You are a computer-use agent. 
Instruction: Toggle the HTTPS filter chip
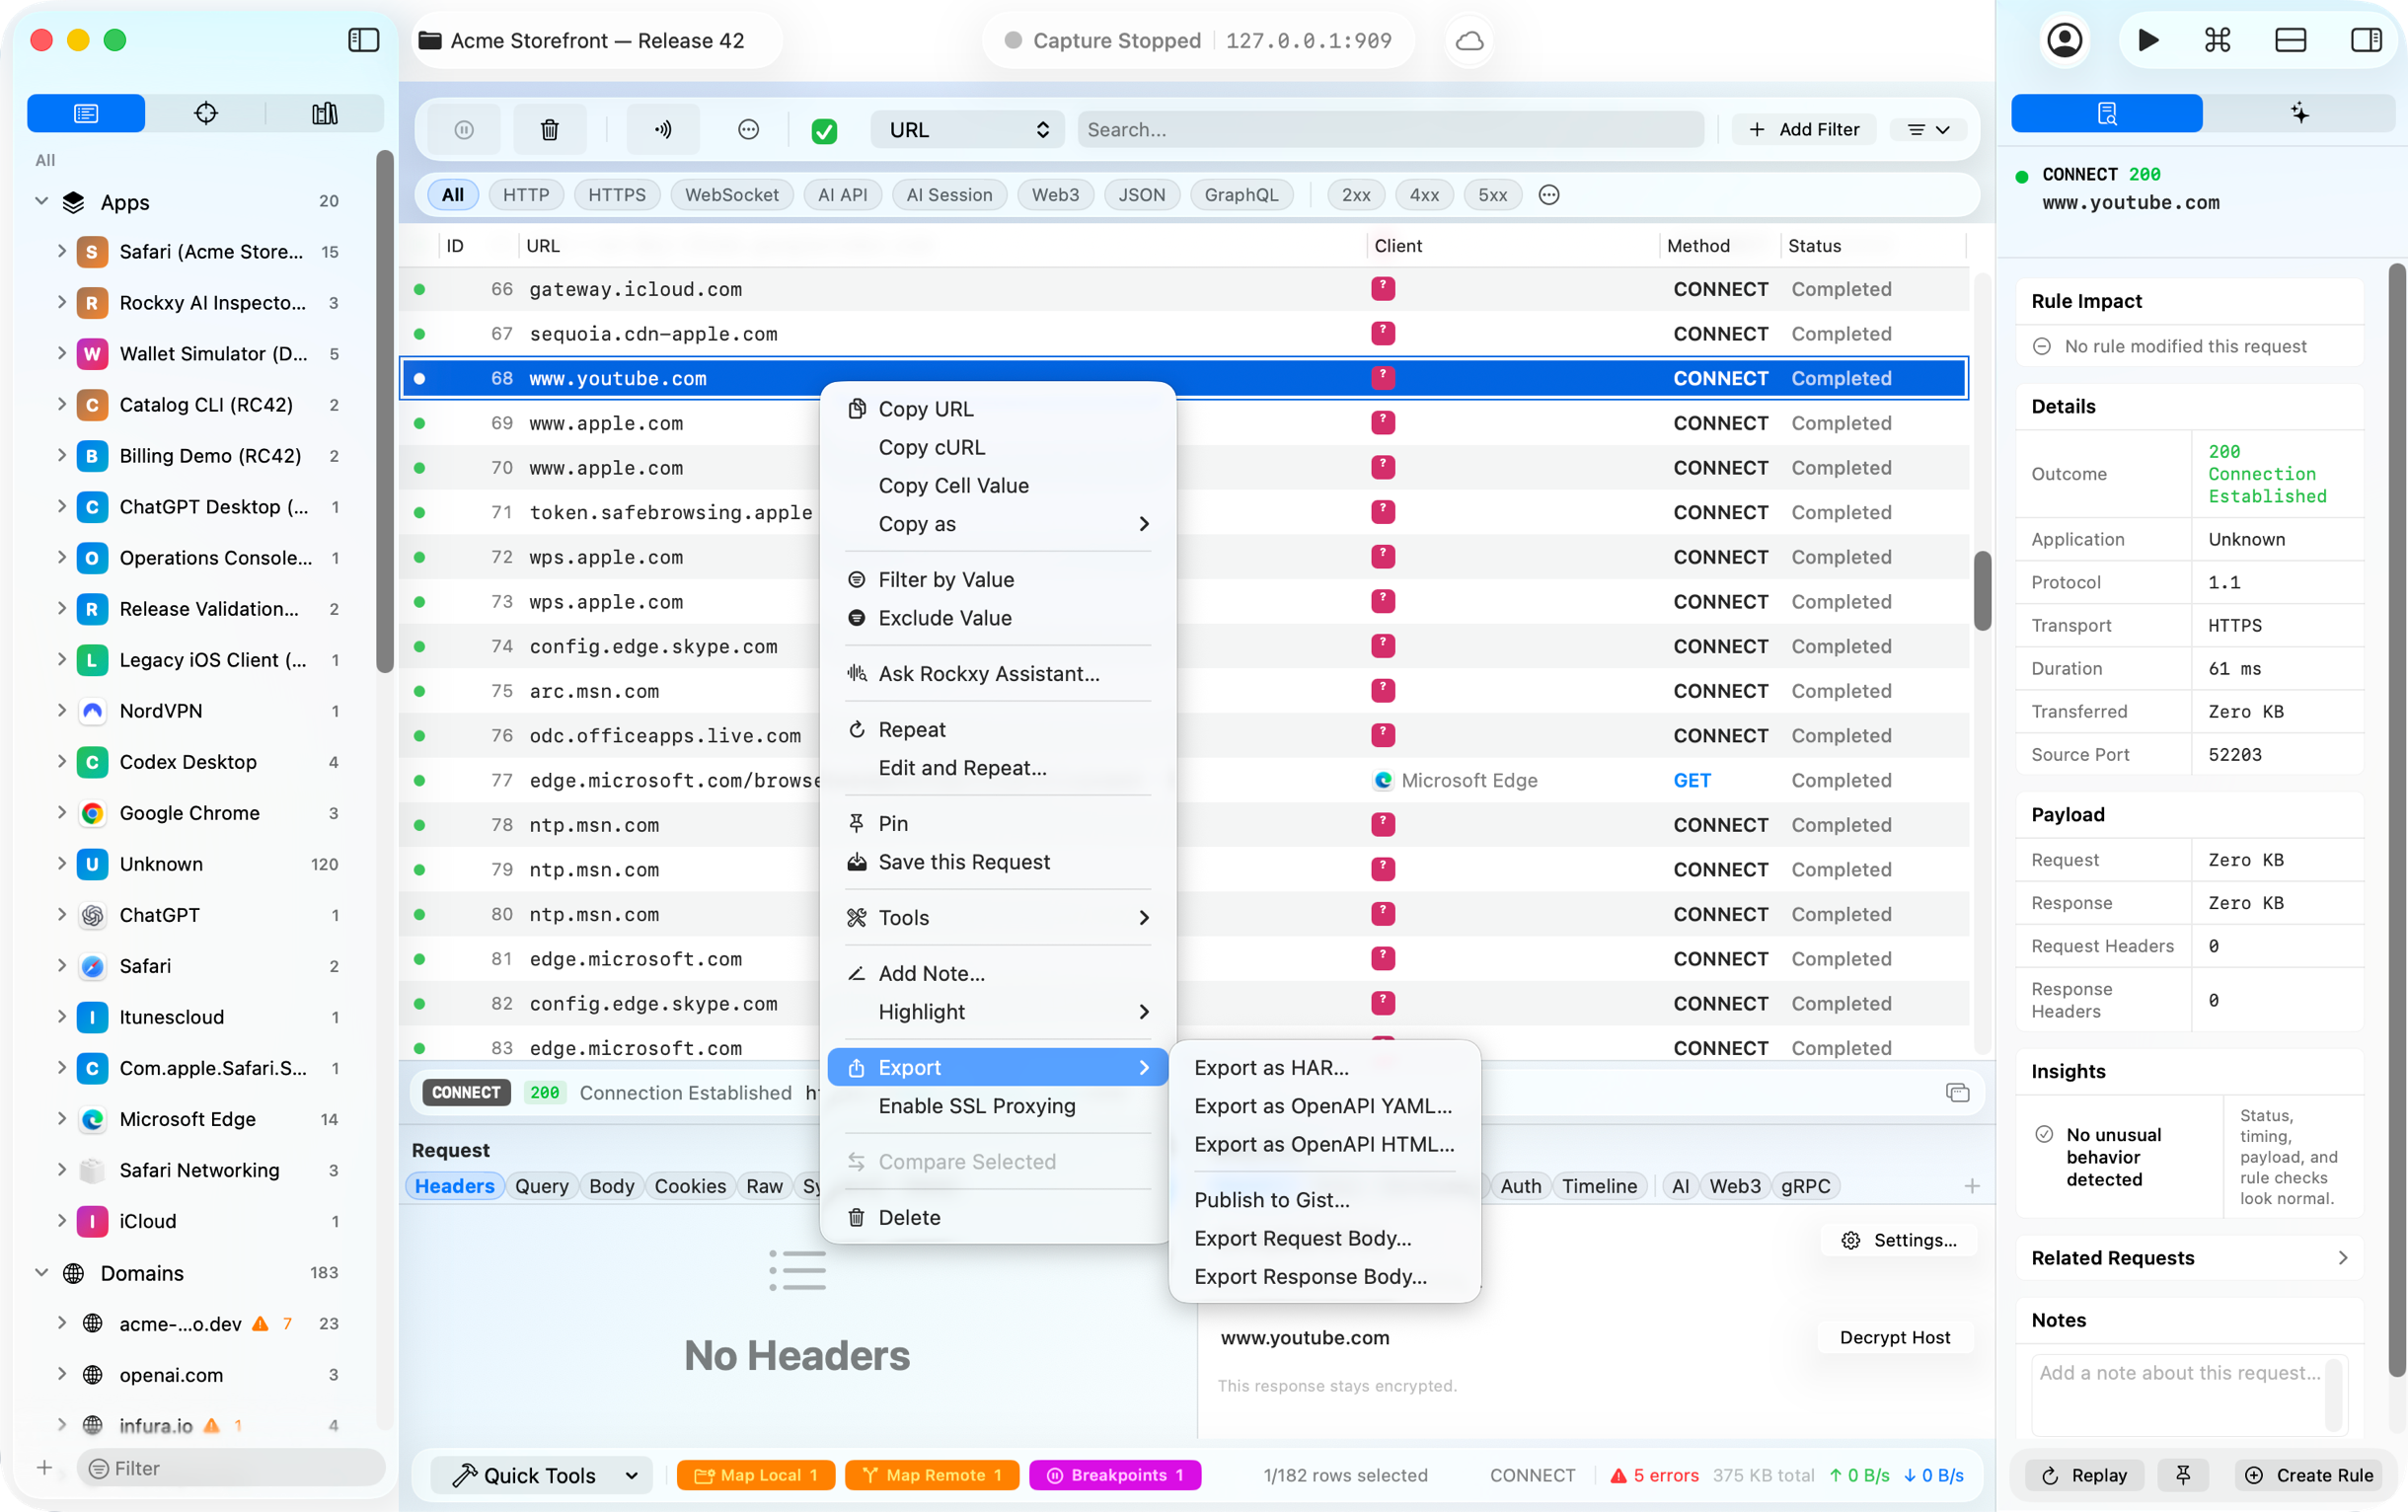pyautogui.click(x=616, y=195)
